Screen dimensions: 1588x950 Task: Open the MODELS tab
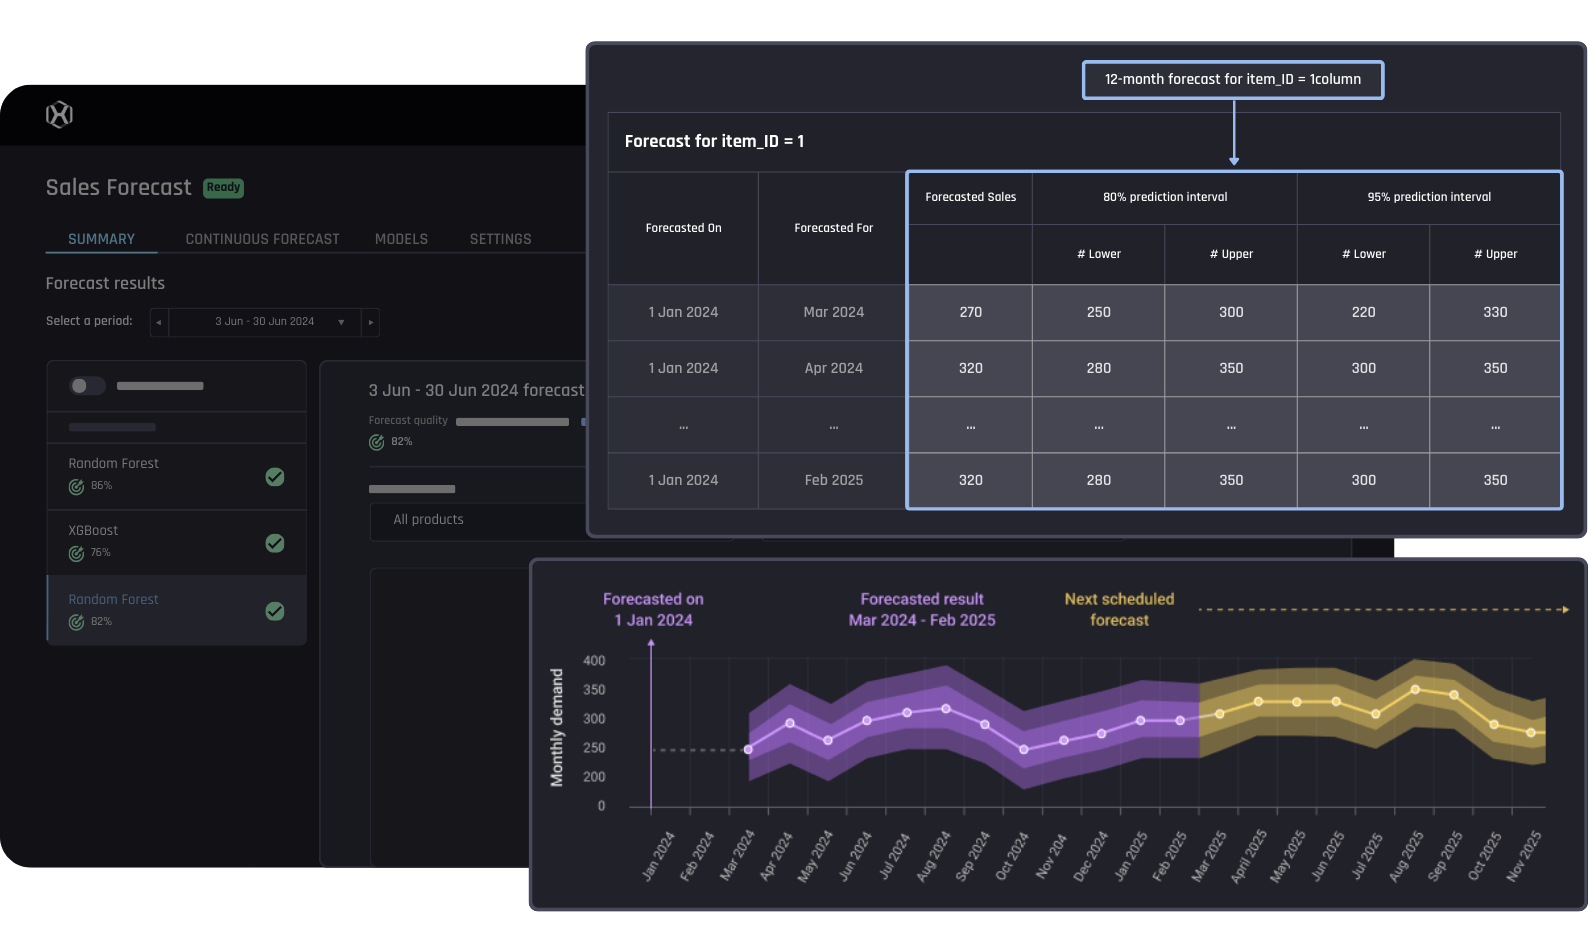tap(401, 239)
